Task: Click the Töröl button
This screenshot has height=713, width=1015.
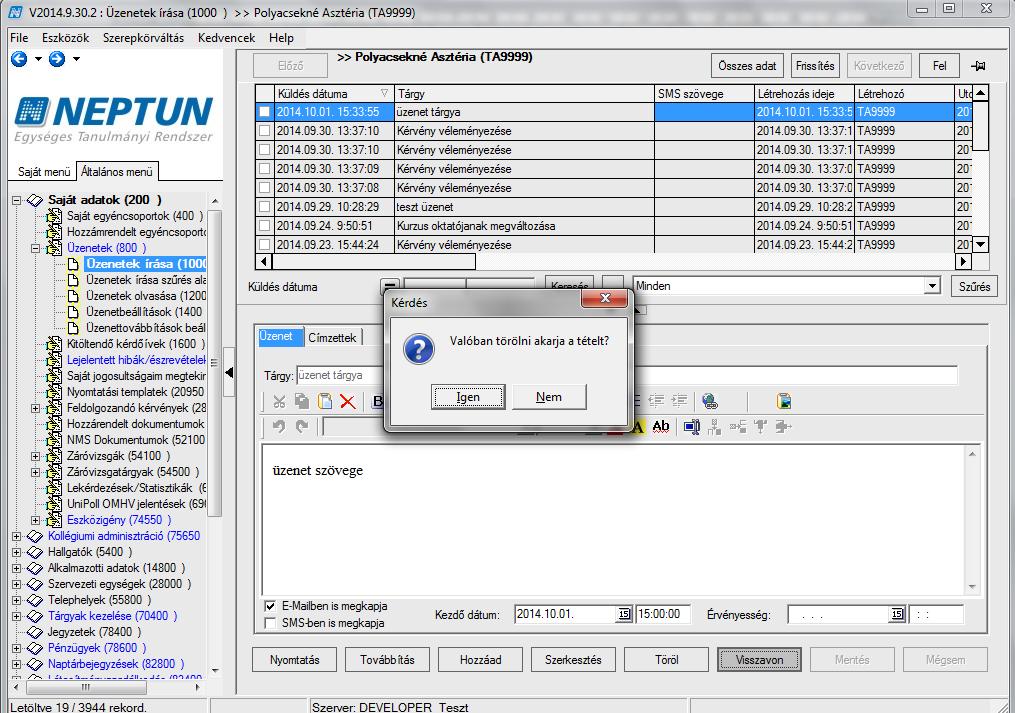Action: point(666,660)
